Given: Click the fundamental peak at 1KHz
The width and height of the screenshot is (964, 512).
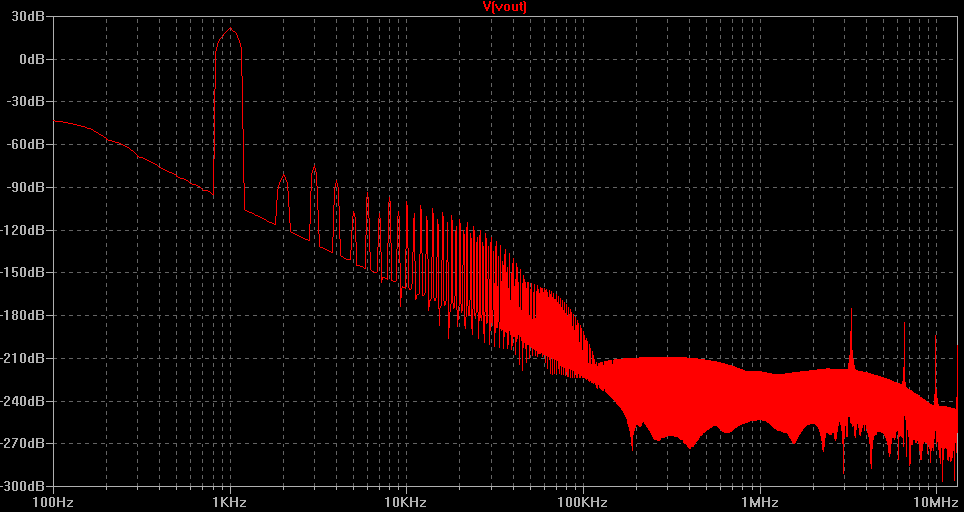Looking at the screenshot, I should [x=230, y=28].
